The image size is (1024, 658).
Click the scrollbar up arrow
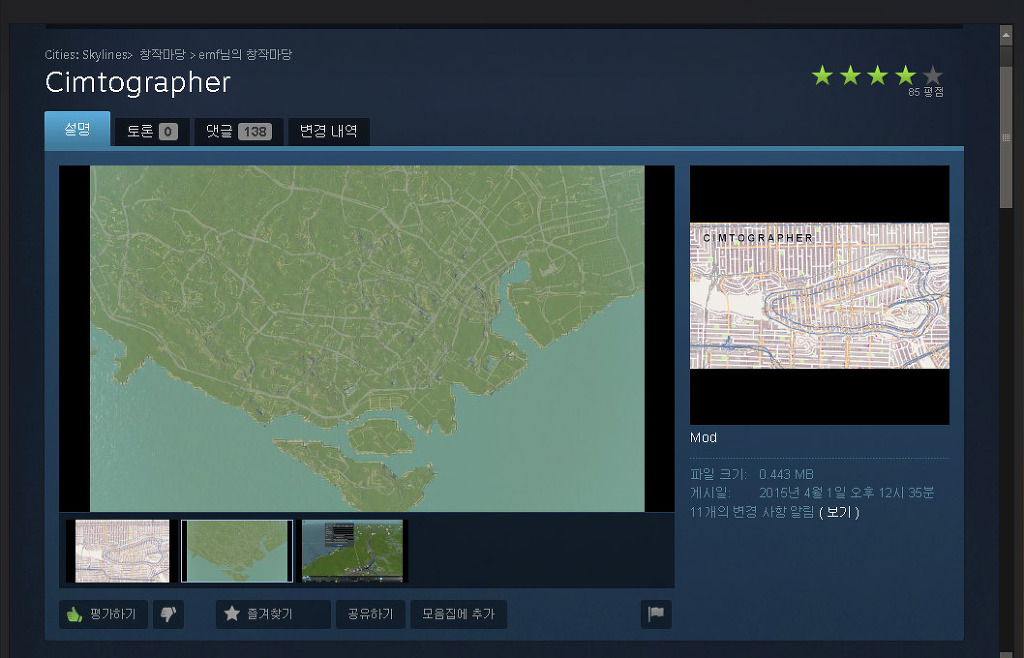(x=1006, y=33)
